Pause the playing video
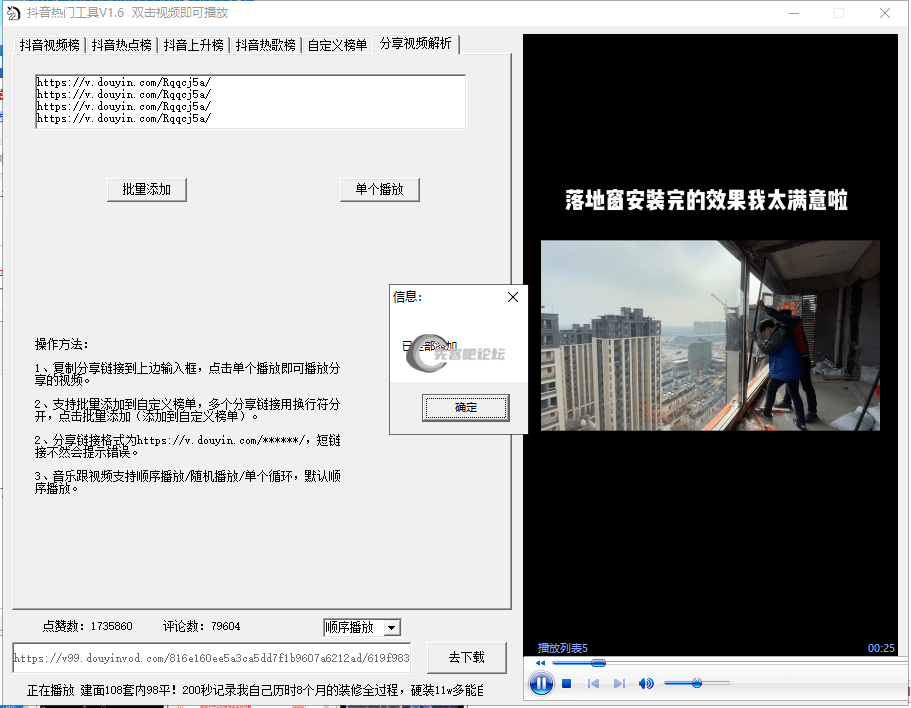This screenshot has height=708, width=911. 540,684
